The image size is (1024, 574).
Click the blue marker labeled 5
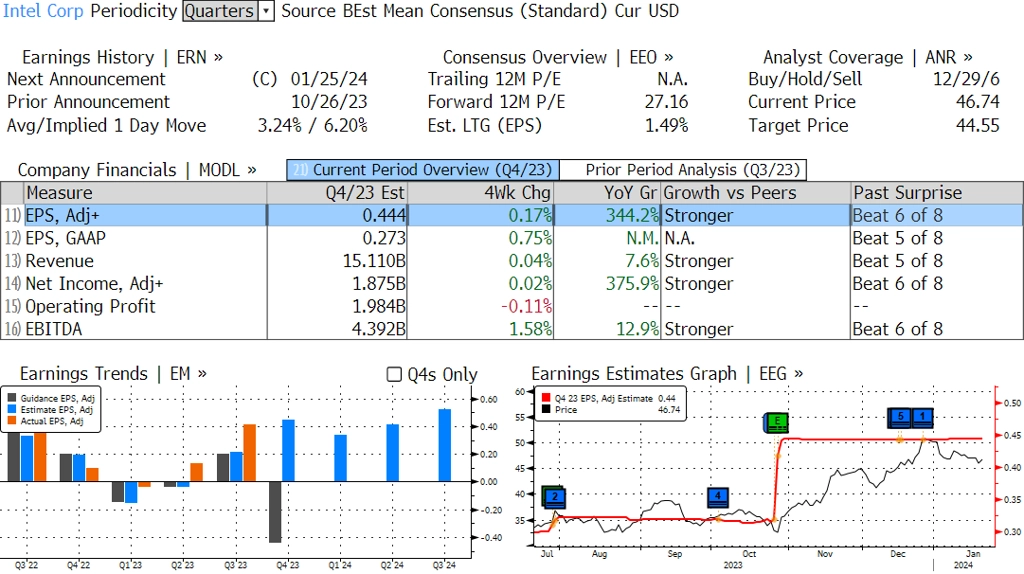tap(900, 417)
